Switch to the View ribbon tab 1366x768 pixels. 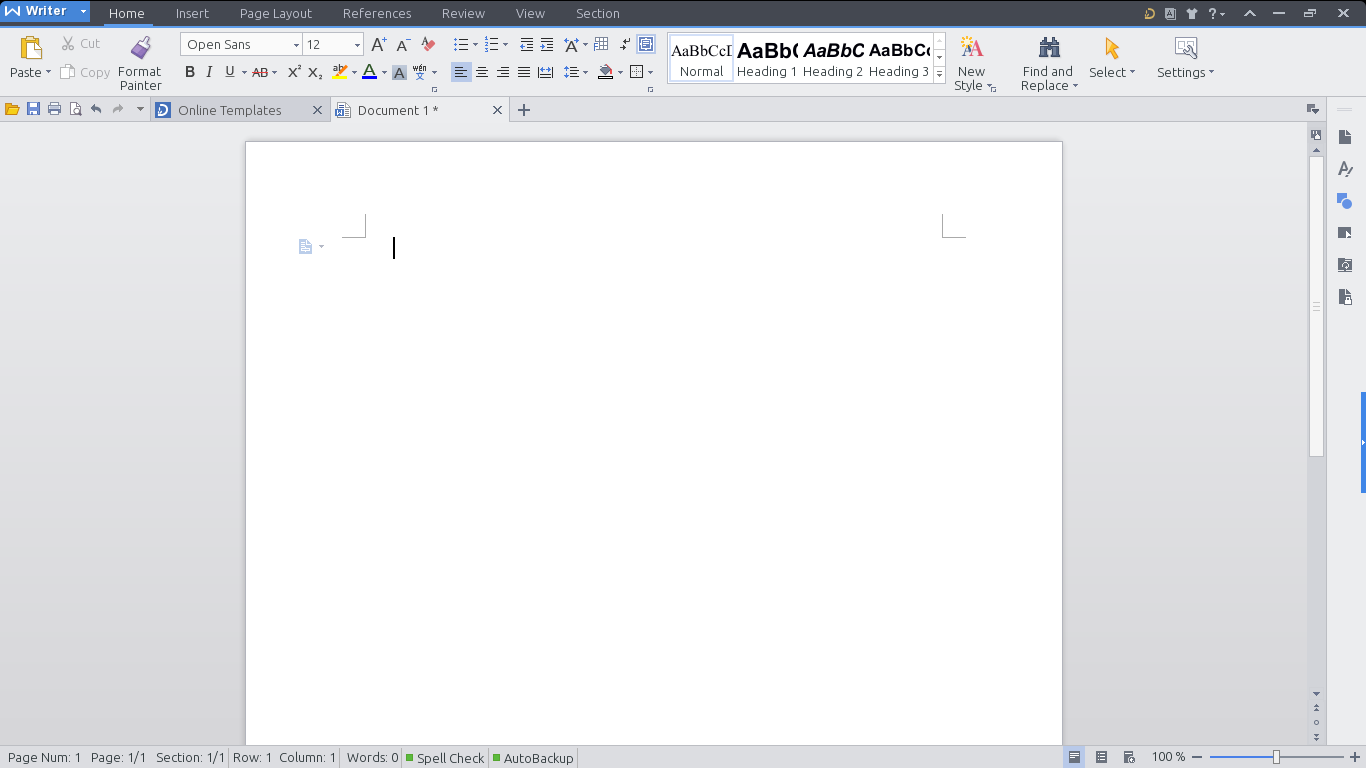pyautogui.click(x=530, y=13)
